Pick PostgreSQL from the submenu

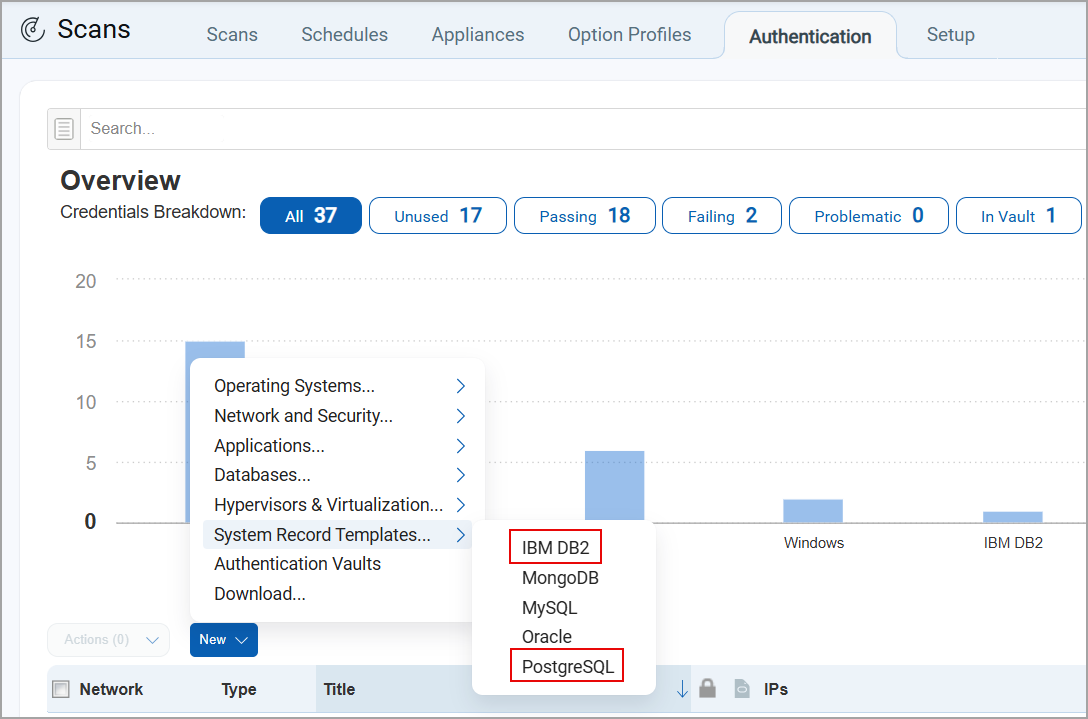[x=568, y=666]
